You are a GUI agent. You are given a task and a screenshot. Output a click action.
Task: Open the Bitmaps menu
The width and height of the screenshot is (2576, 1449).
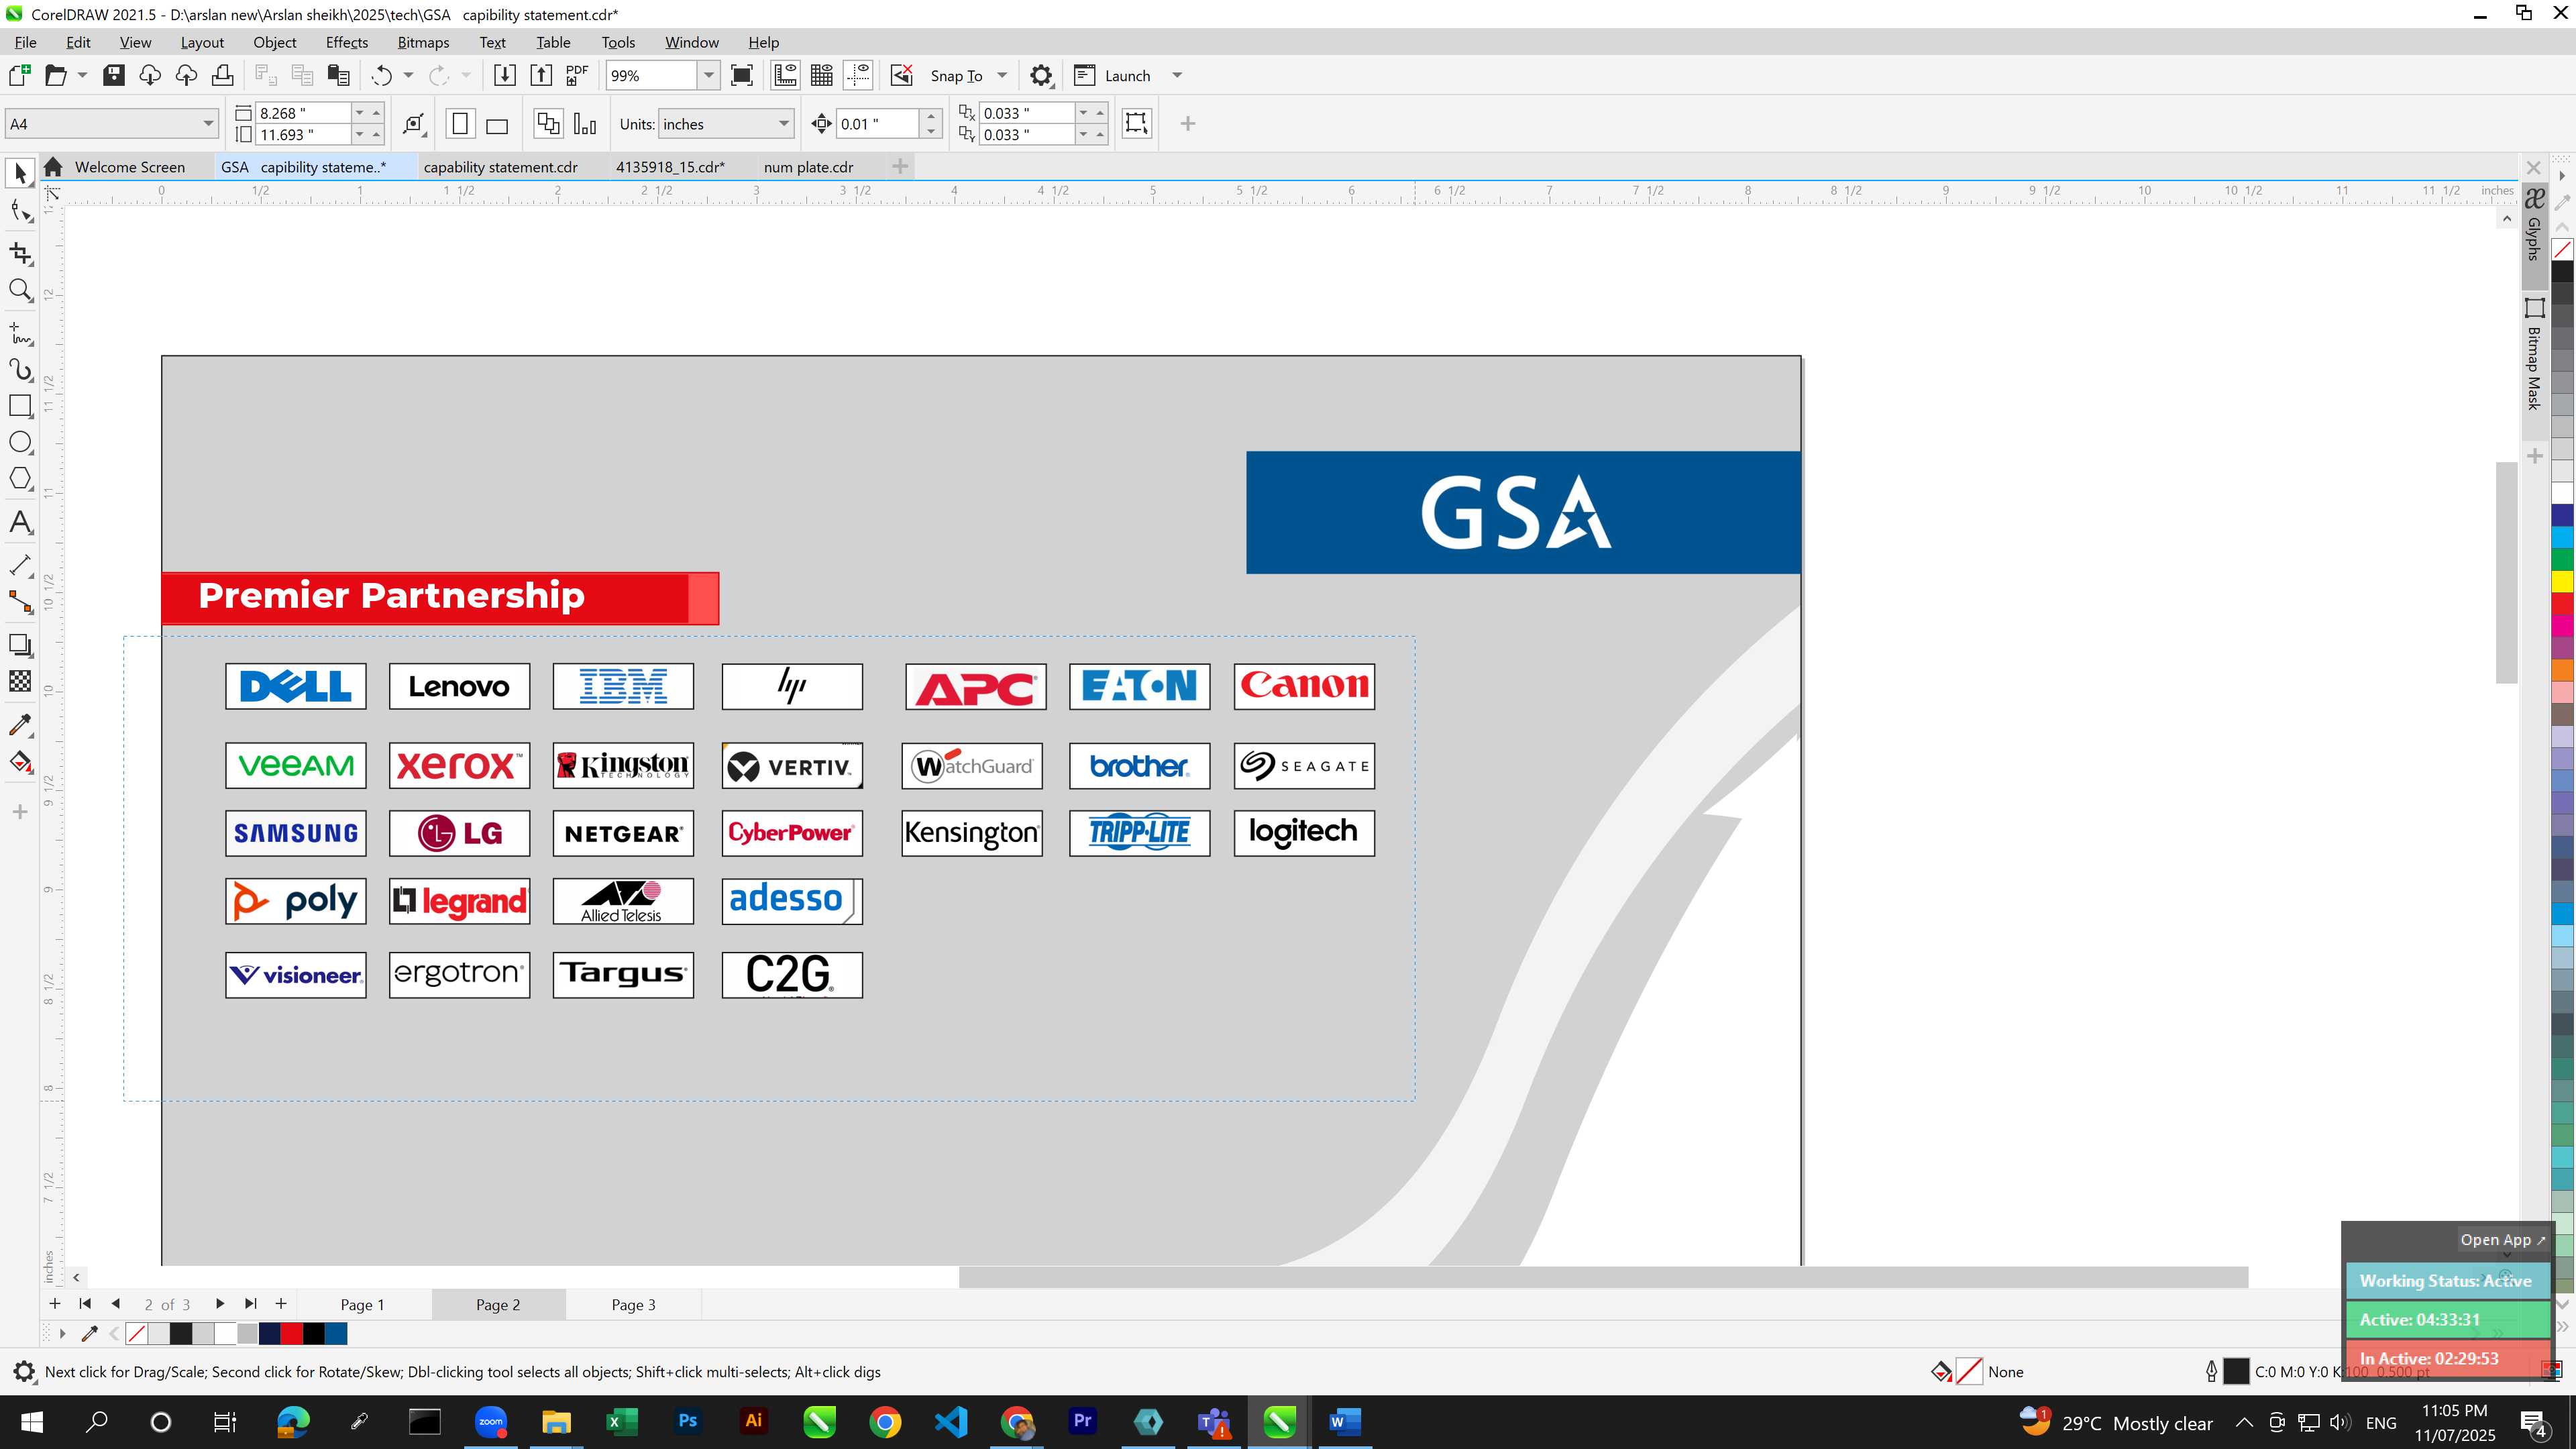(x=423, y=42)
